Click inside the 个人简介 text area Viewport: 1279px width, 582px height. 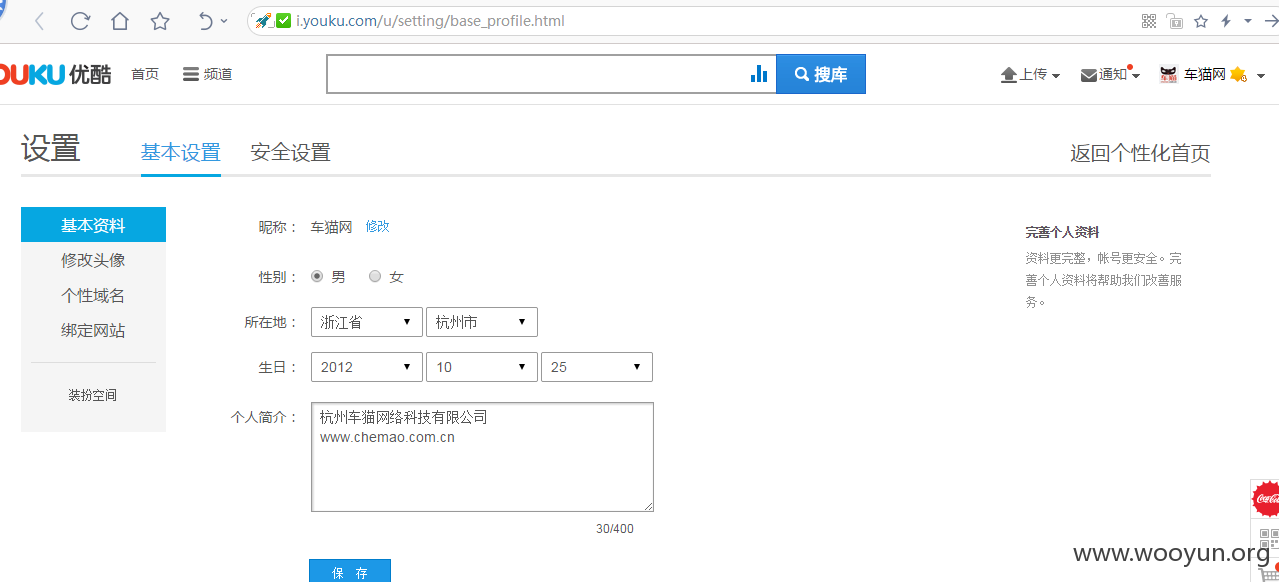pyautogui.click(x=482, y=457)
